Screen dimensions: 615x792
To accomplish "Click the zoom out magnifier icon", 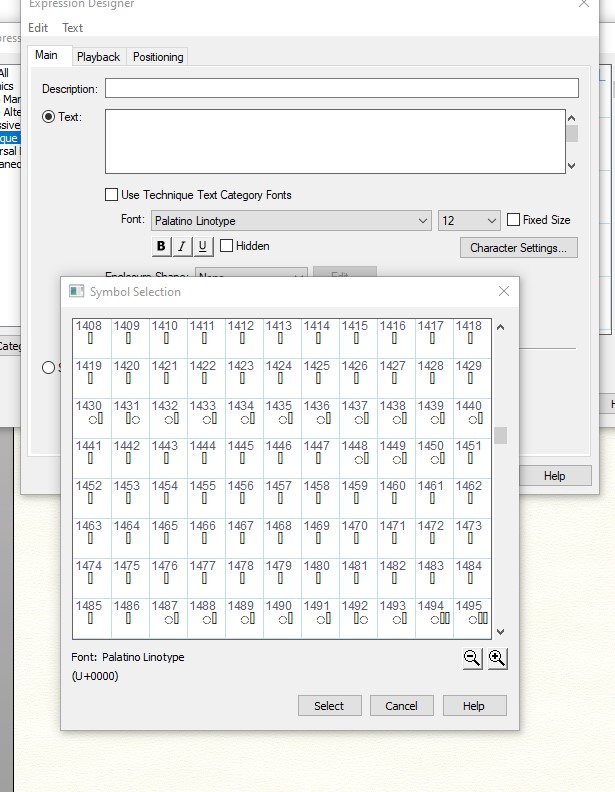I will click(473, 658).
